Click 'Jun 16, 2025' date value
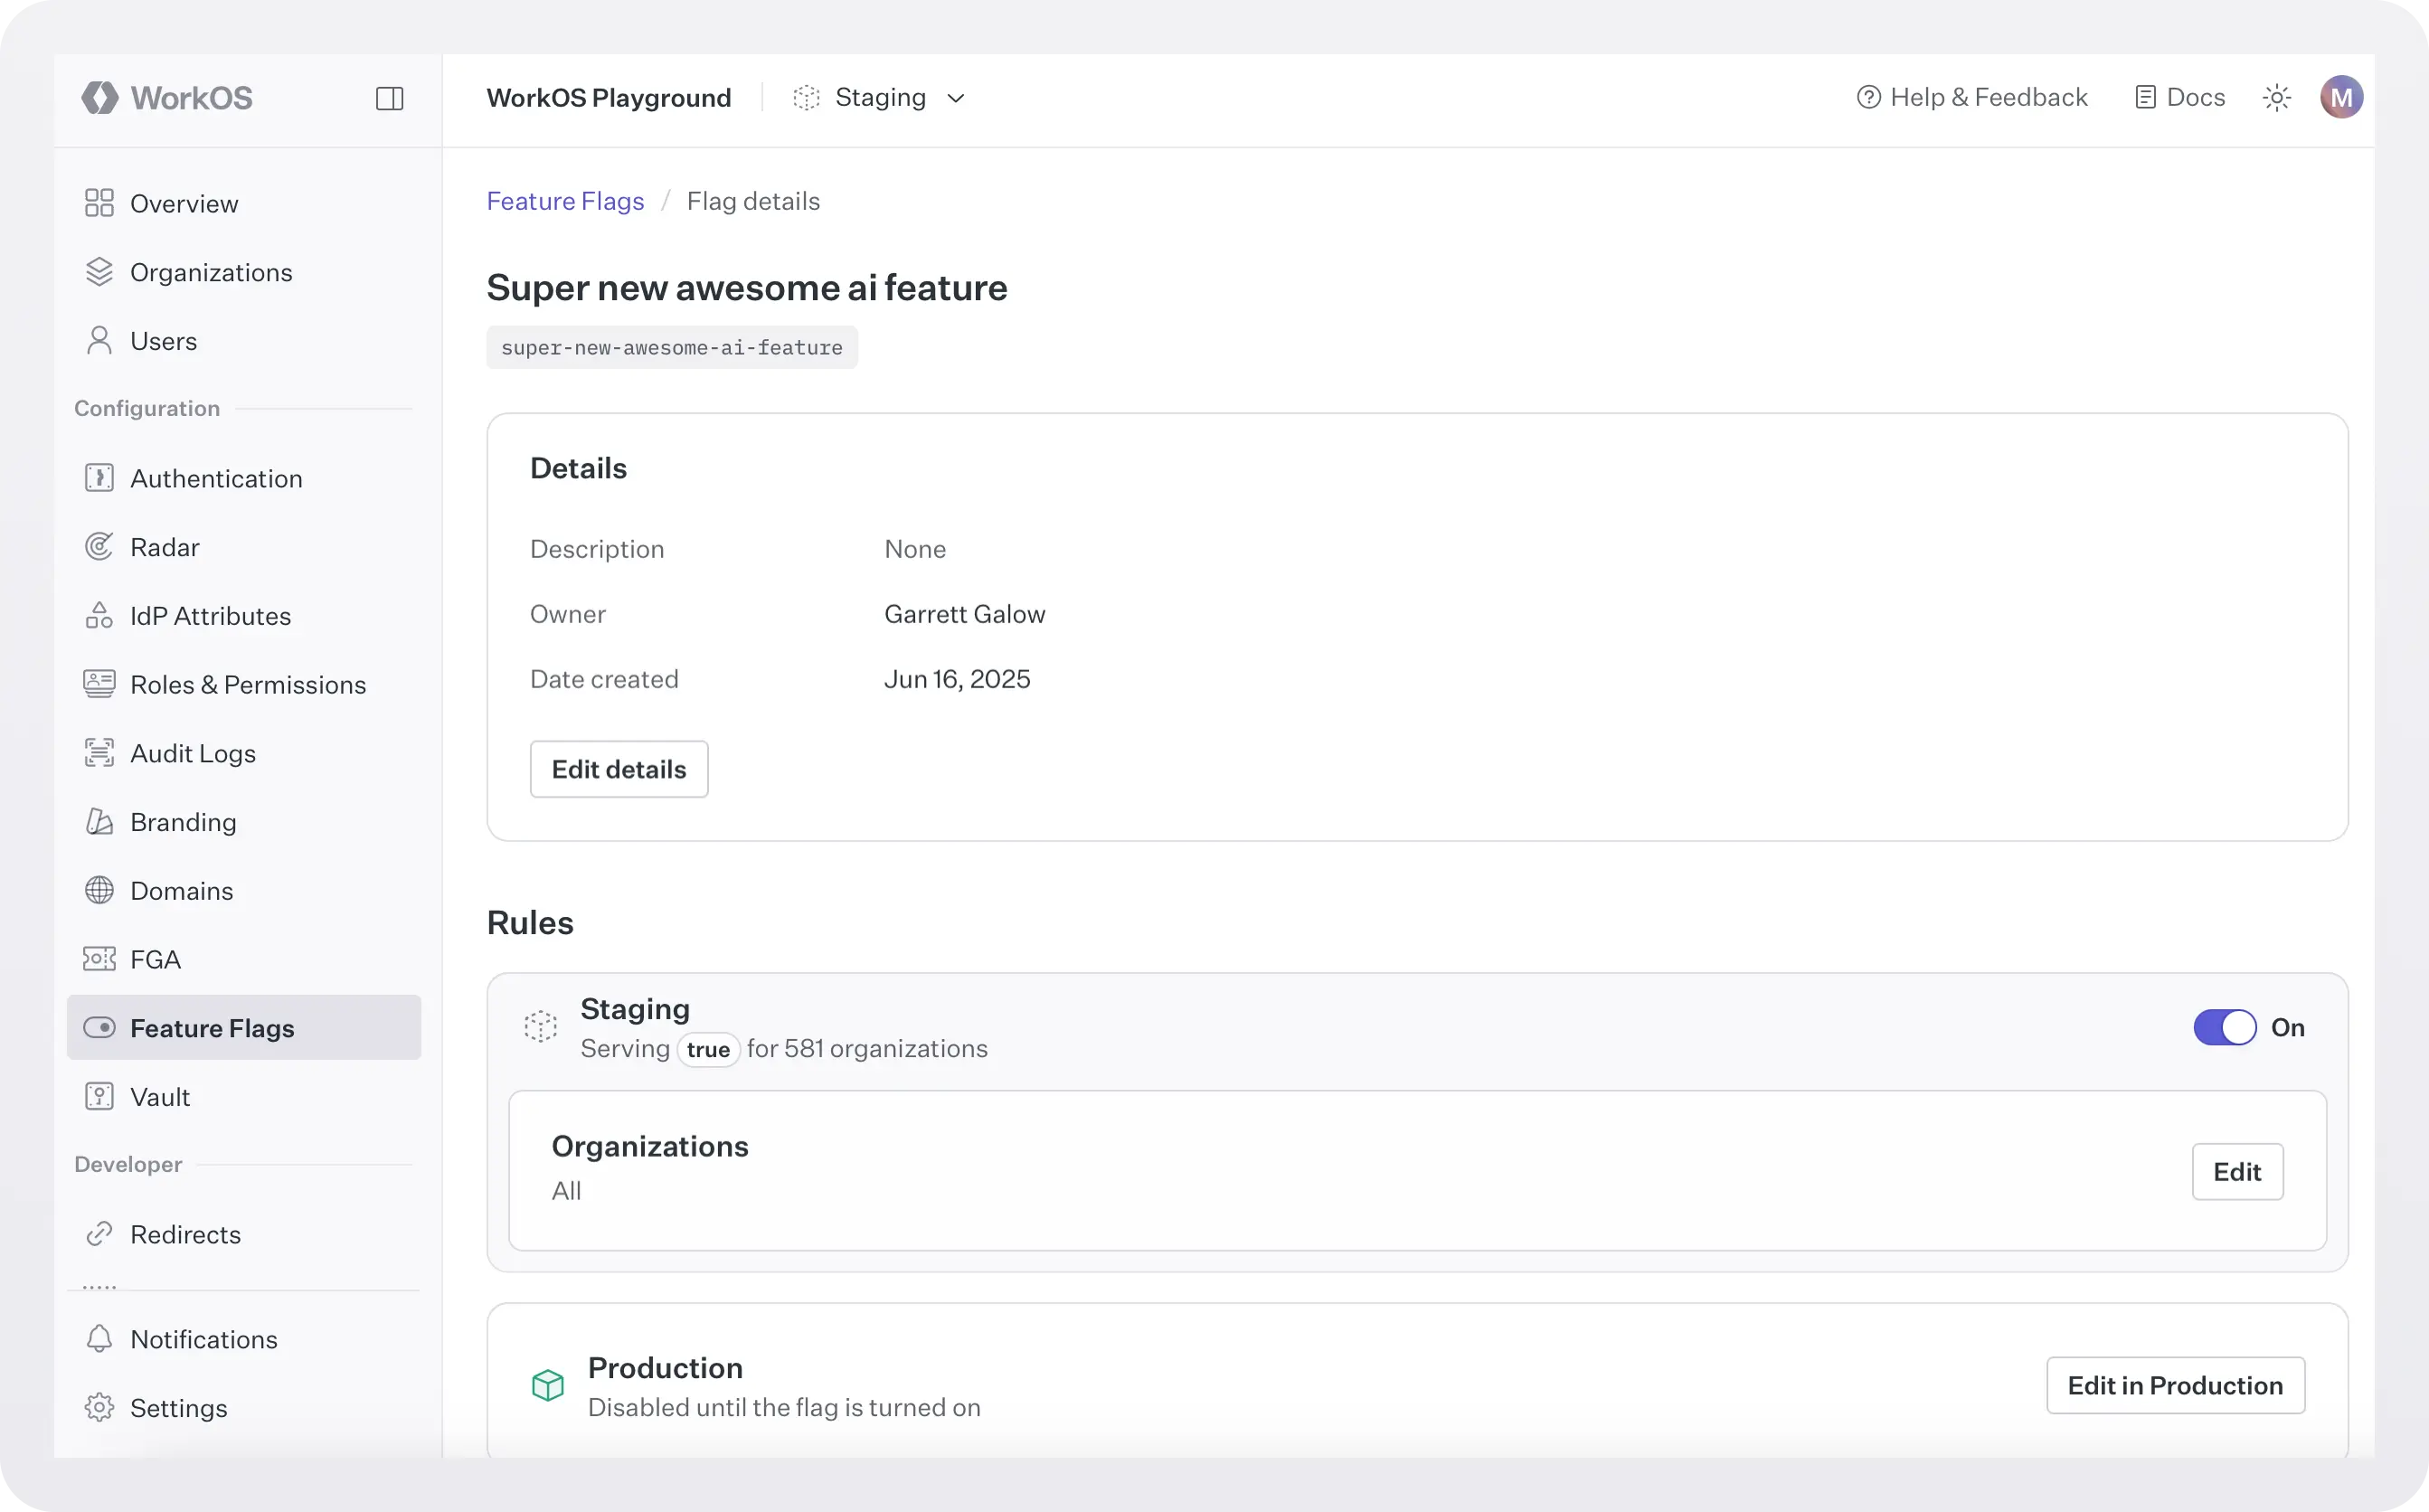Viewport: 2429px width, 1512px height. tap(957, 679)
